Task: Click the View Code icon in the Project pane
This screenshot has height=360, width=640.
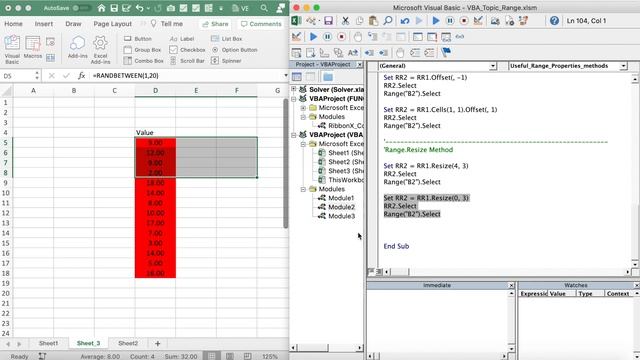Action: tap(297, 77)
